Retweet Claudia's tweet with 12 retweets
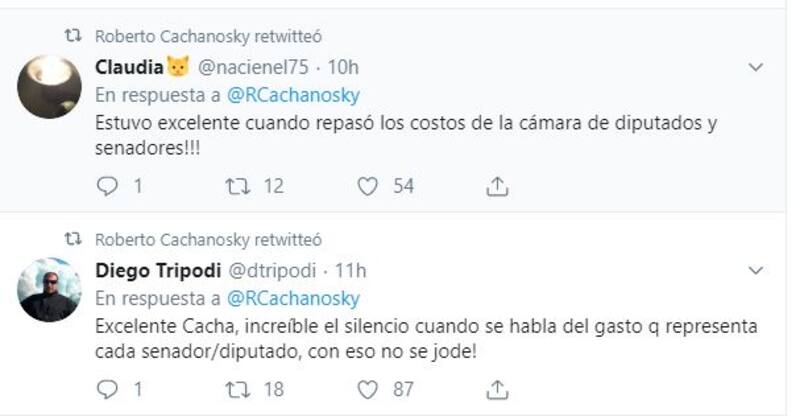 coord(236,185)
